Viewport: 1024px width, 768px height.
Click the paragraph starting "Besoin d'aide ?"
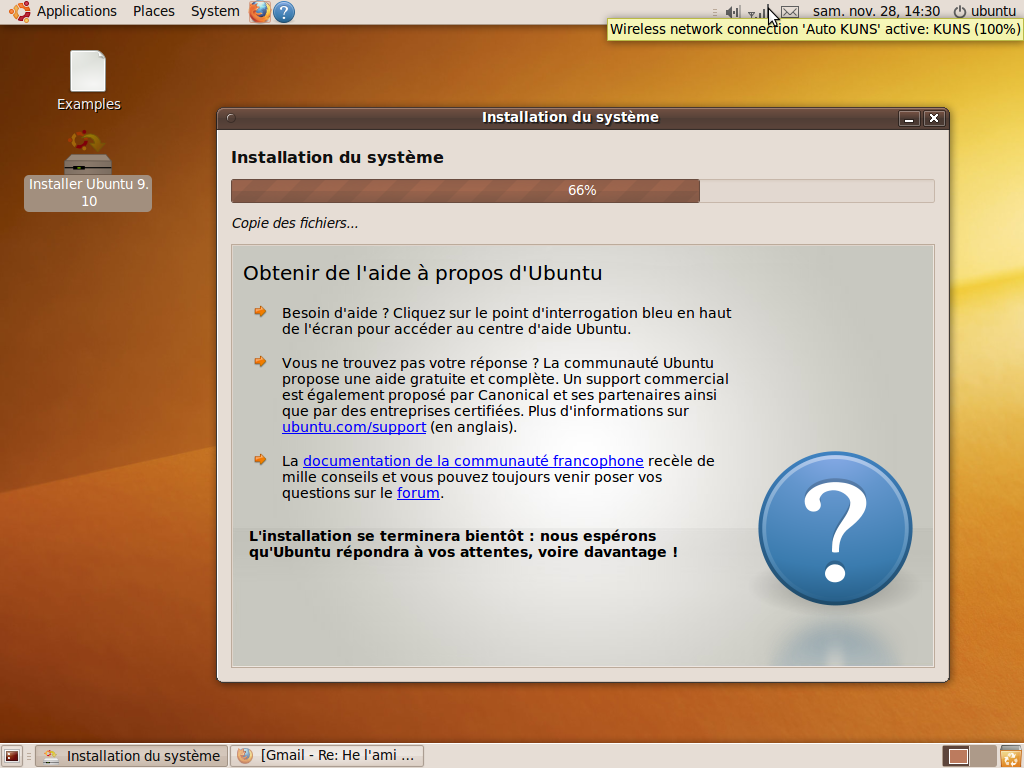click(507, 321)
